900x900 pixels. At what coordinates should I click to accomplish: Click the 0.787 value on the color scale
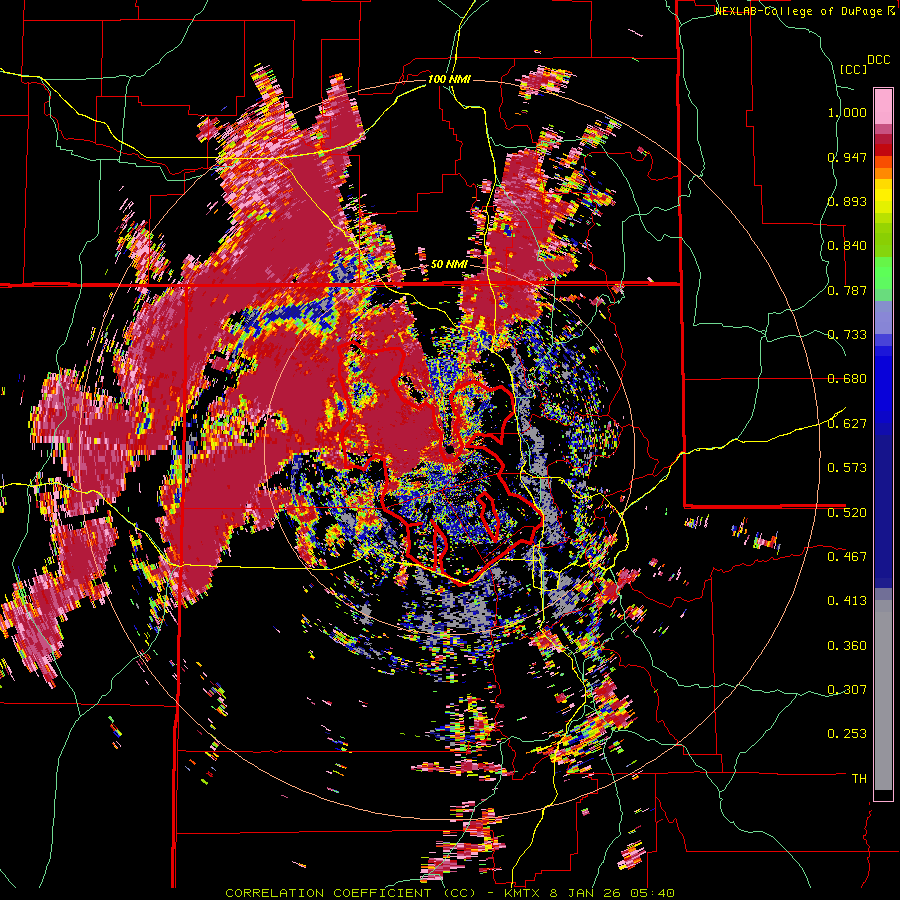(847, 290)
